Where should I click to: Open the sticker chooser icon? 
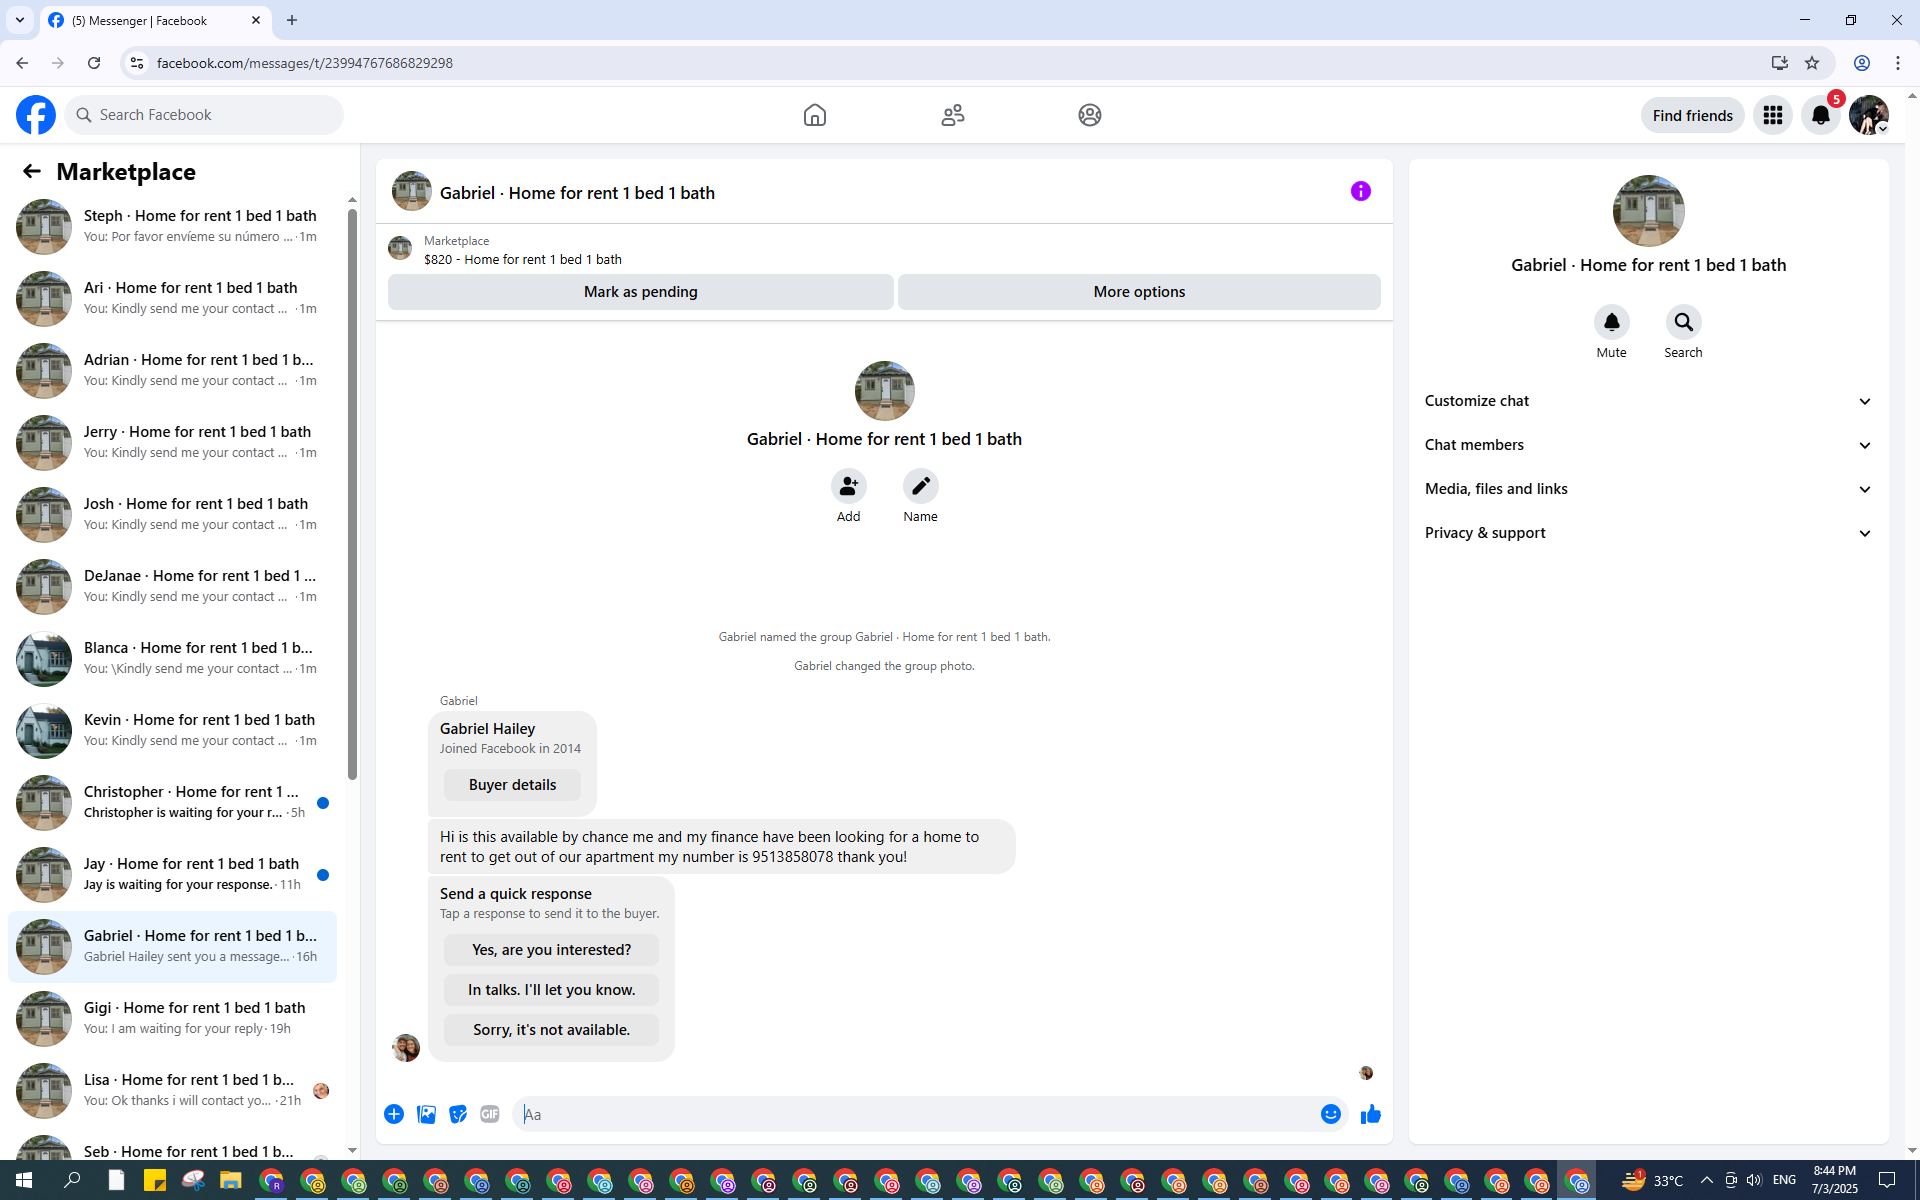point(458,1114)
